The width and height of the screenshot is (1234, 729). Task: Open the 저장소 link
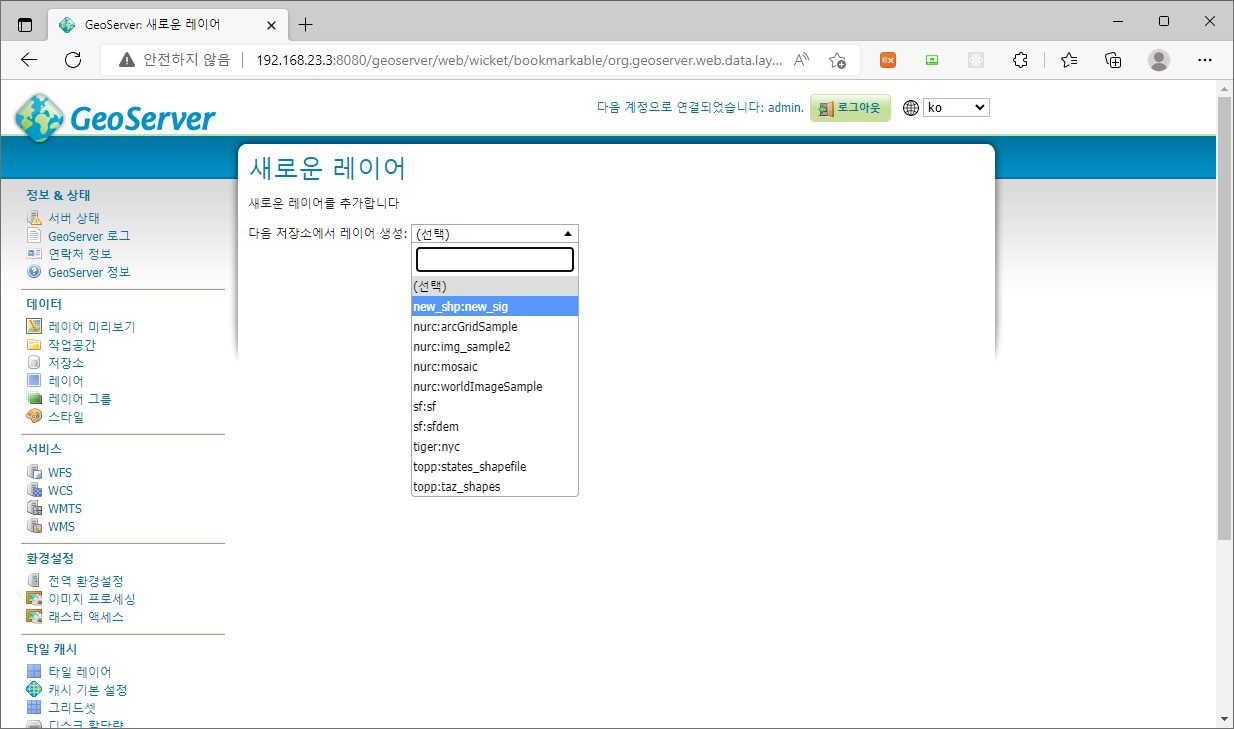point(66,363)
